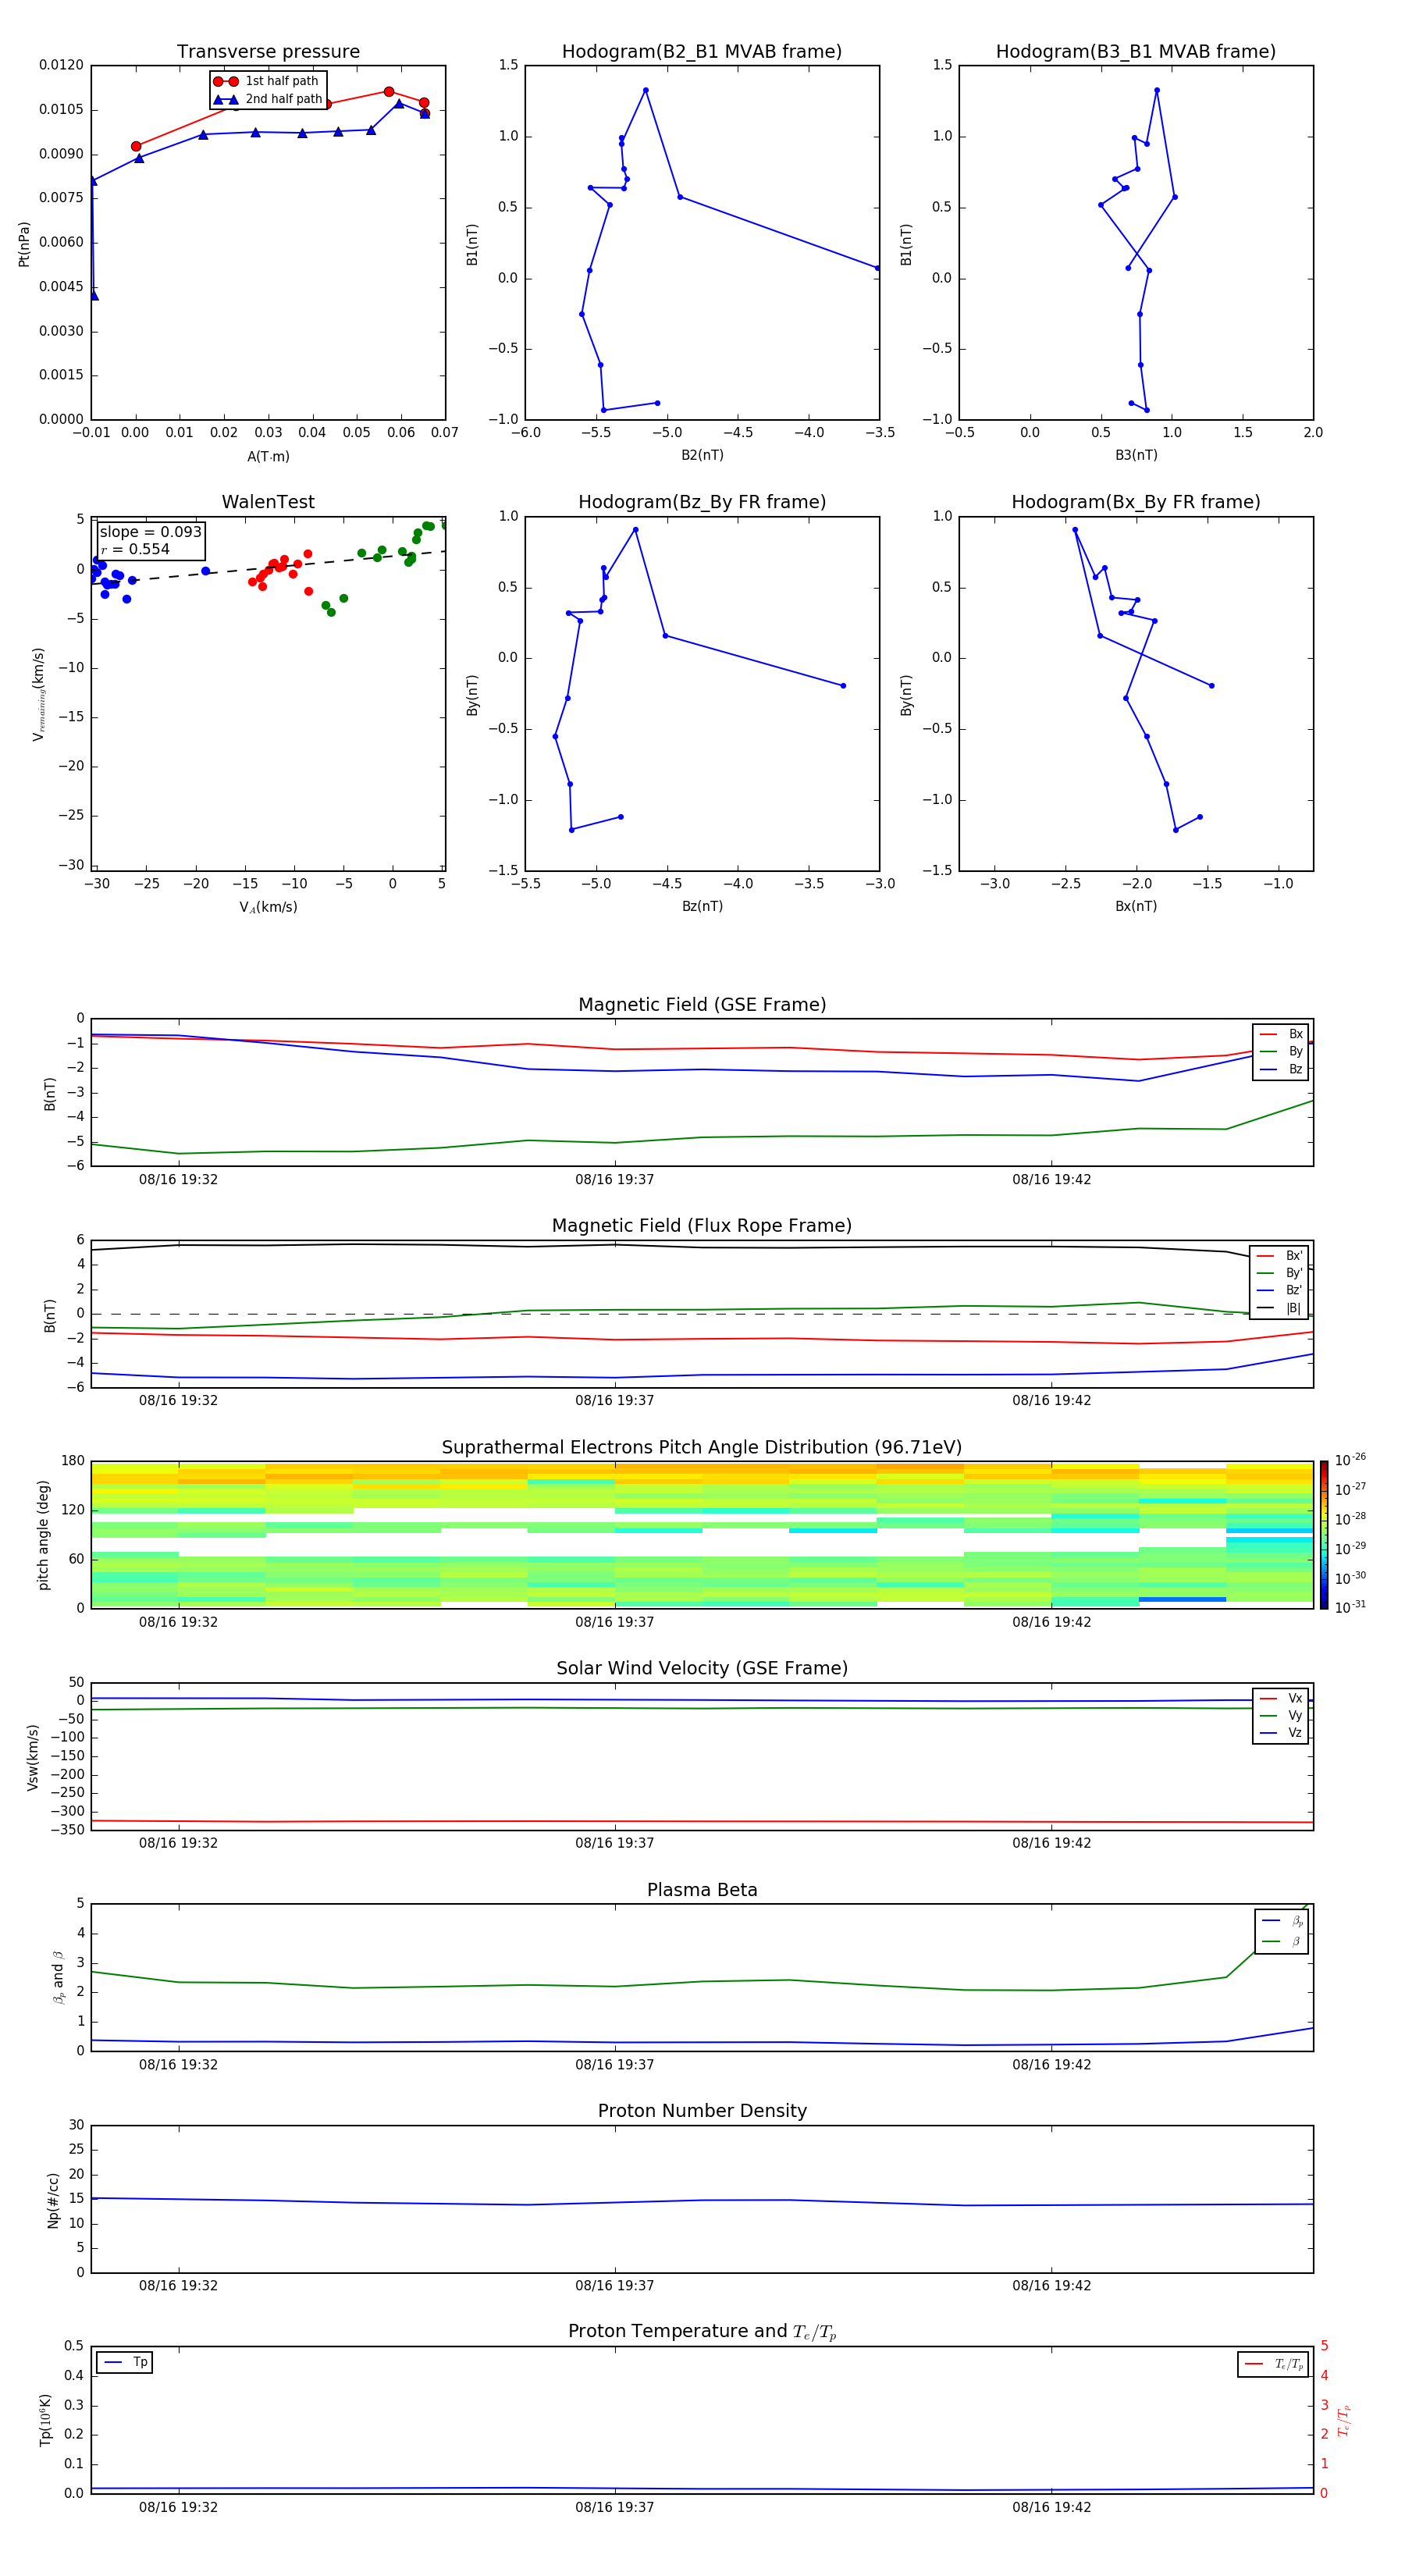Click the "Solar Wind Velocity (GSE Frame)" title

click(702, 1668)
